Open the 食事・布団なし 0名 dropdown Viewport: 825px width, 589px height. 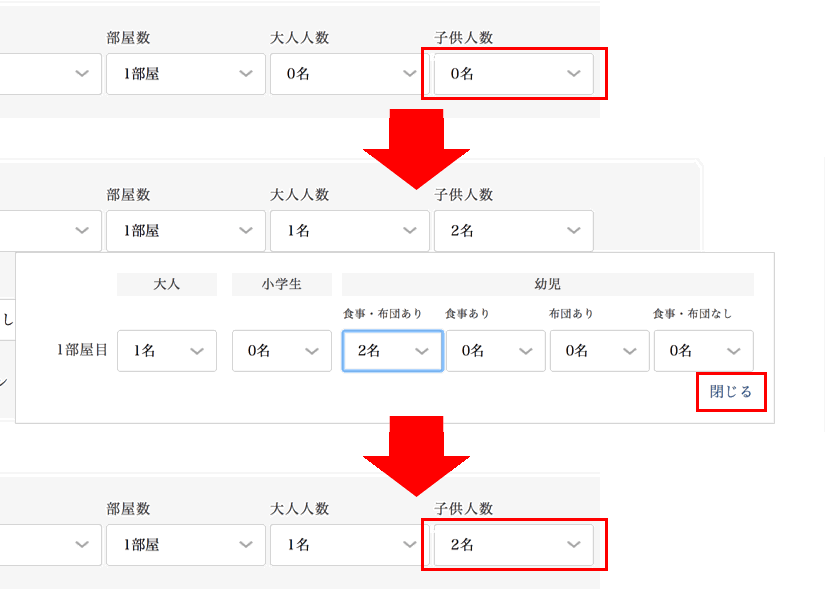pyautogui.click(x=704, y=351)
